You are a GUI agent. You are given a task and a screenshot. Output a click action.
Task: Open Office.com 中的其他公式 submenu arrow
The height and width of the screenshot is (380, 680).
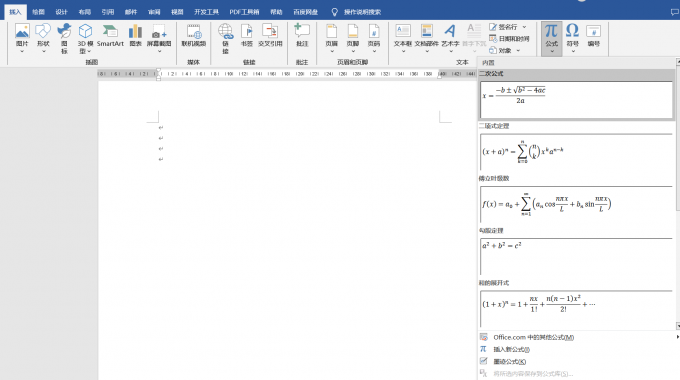click(677, 337)
